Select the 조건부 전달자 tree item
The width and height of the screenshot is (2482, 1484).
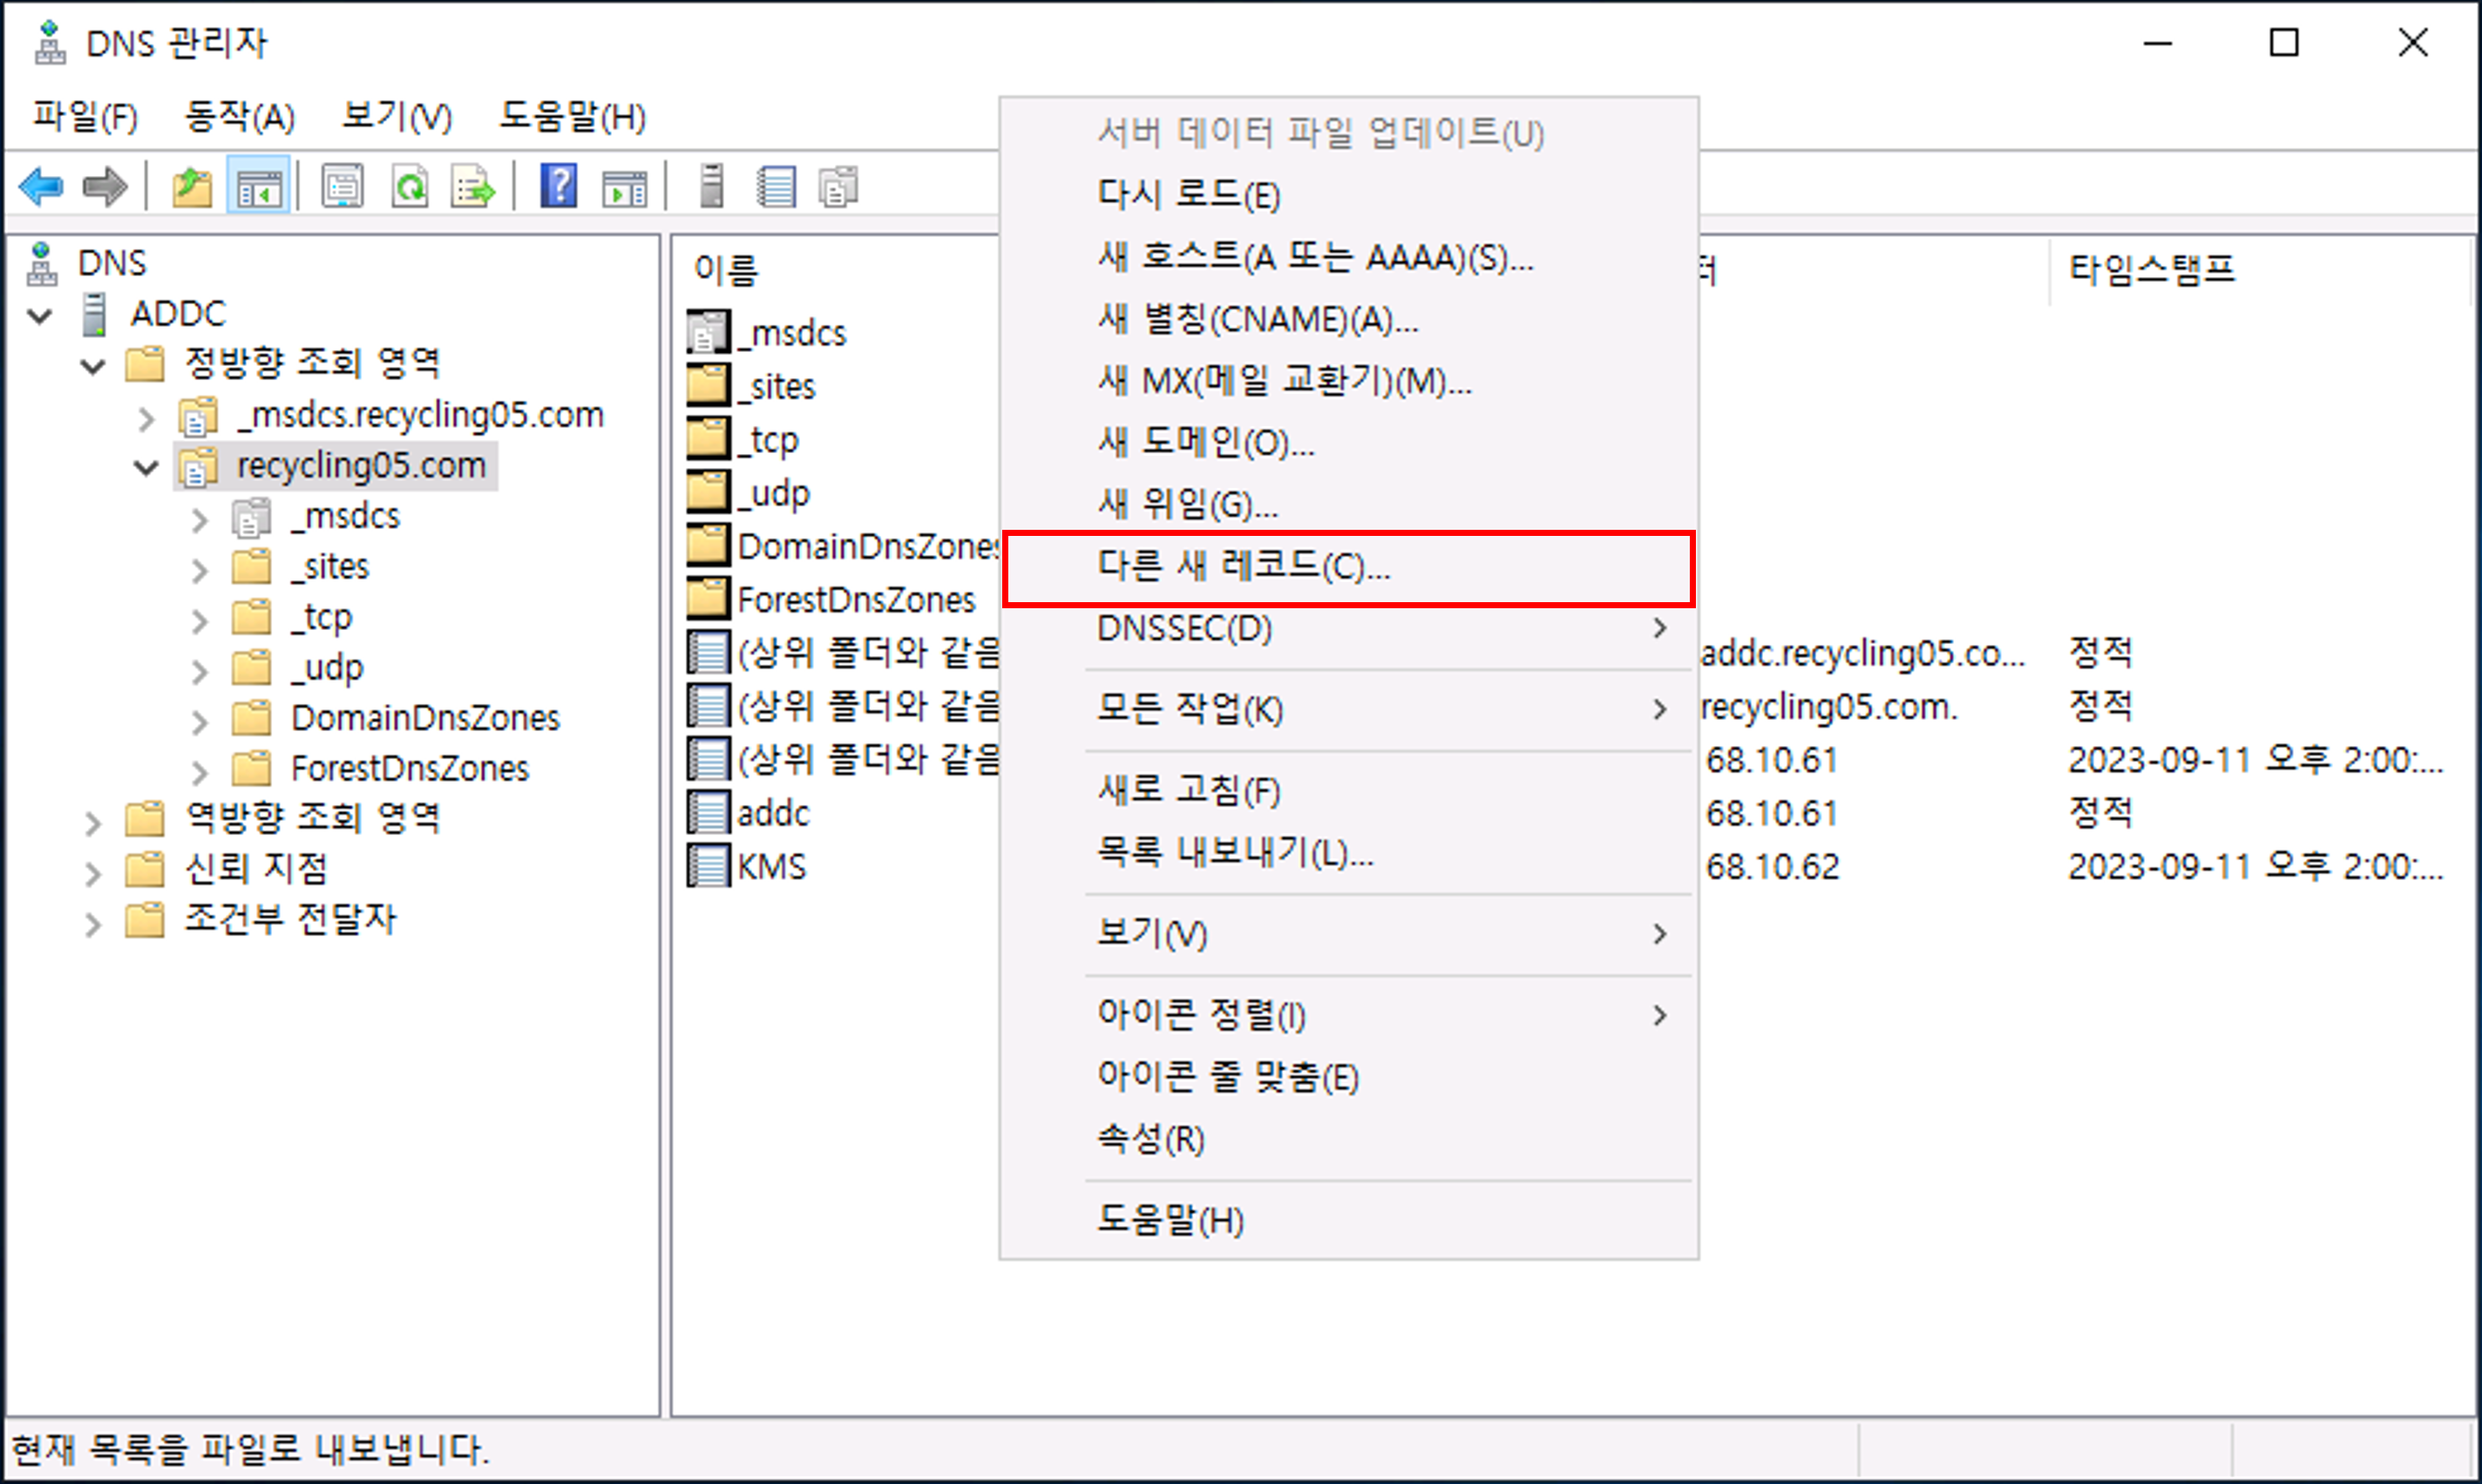290,919
